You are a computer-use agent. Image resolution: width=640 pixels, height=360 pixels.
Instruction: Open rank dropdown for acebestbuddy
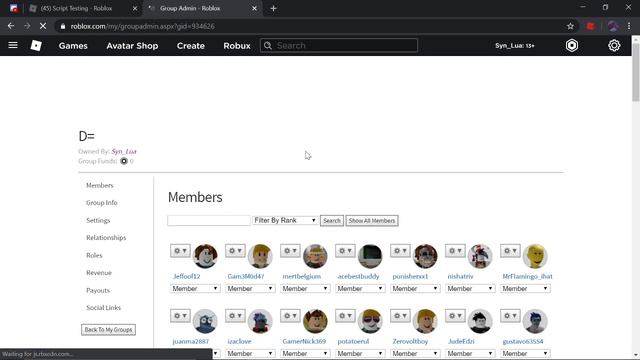coord(360,289)
